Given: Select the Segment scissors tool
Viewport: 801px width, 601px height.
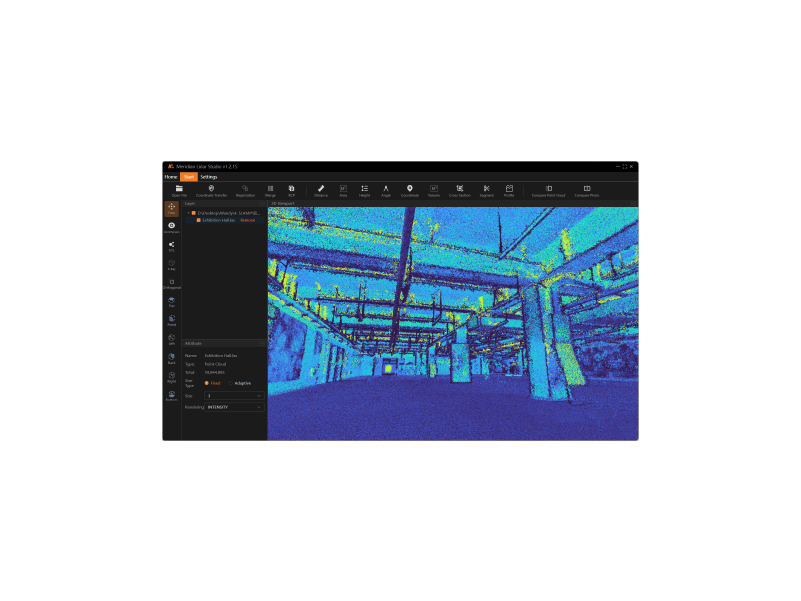Looking at the screenshot, I should (x=486, y=191).
